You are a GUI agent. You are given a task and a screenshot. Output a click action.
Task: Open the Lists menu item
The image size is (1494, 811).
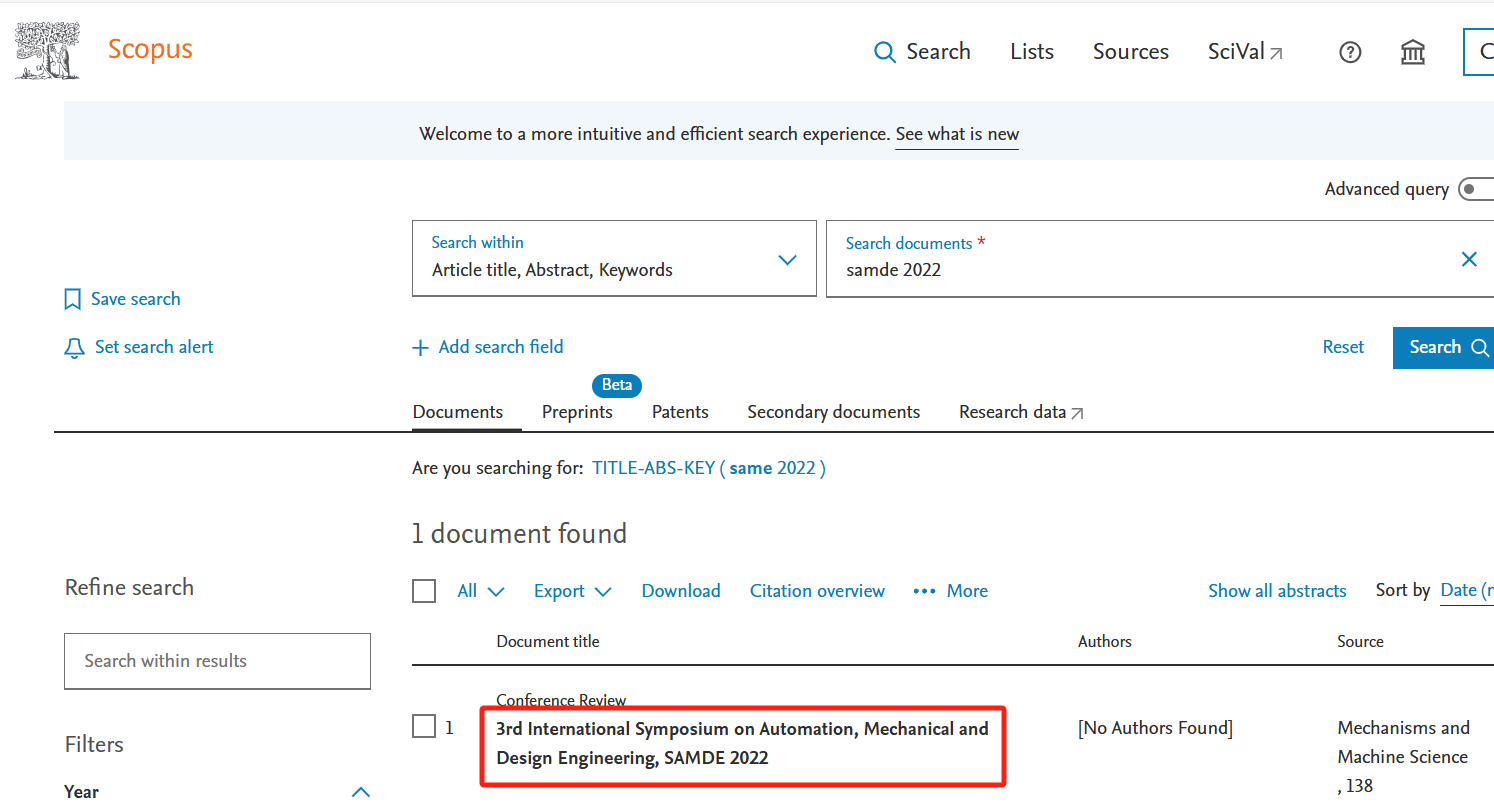tap(1032, 52)
